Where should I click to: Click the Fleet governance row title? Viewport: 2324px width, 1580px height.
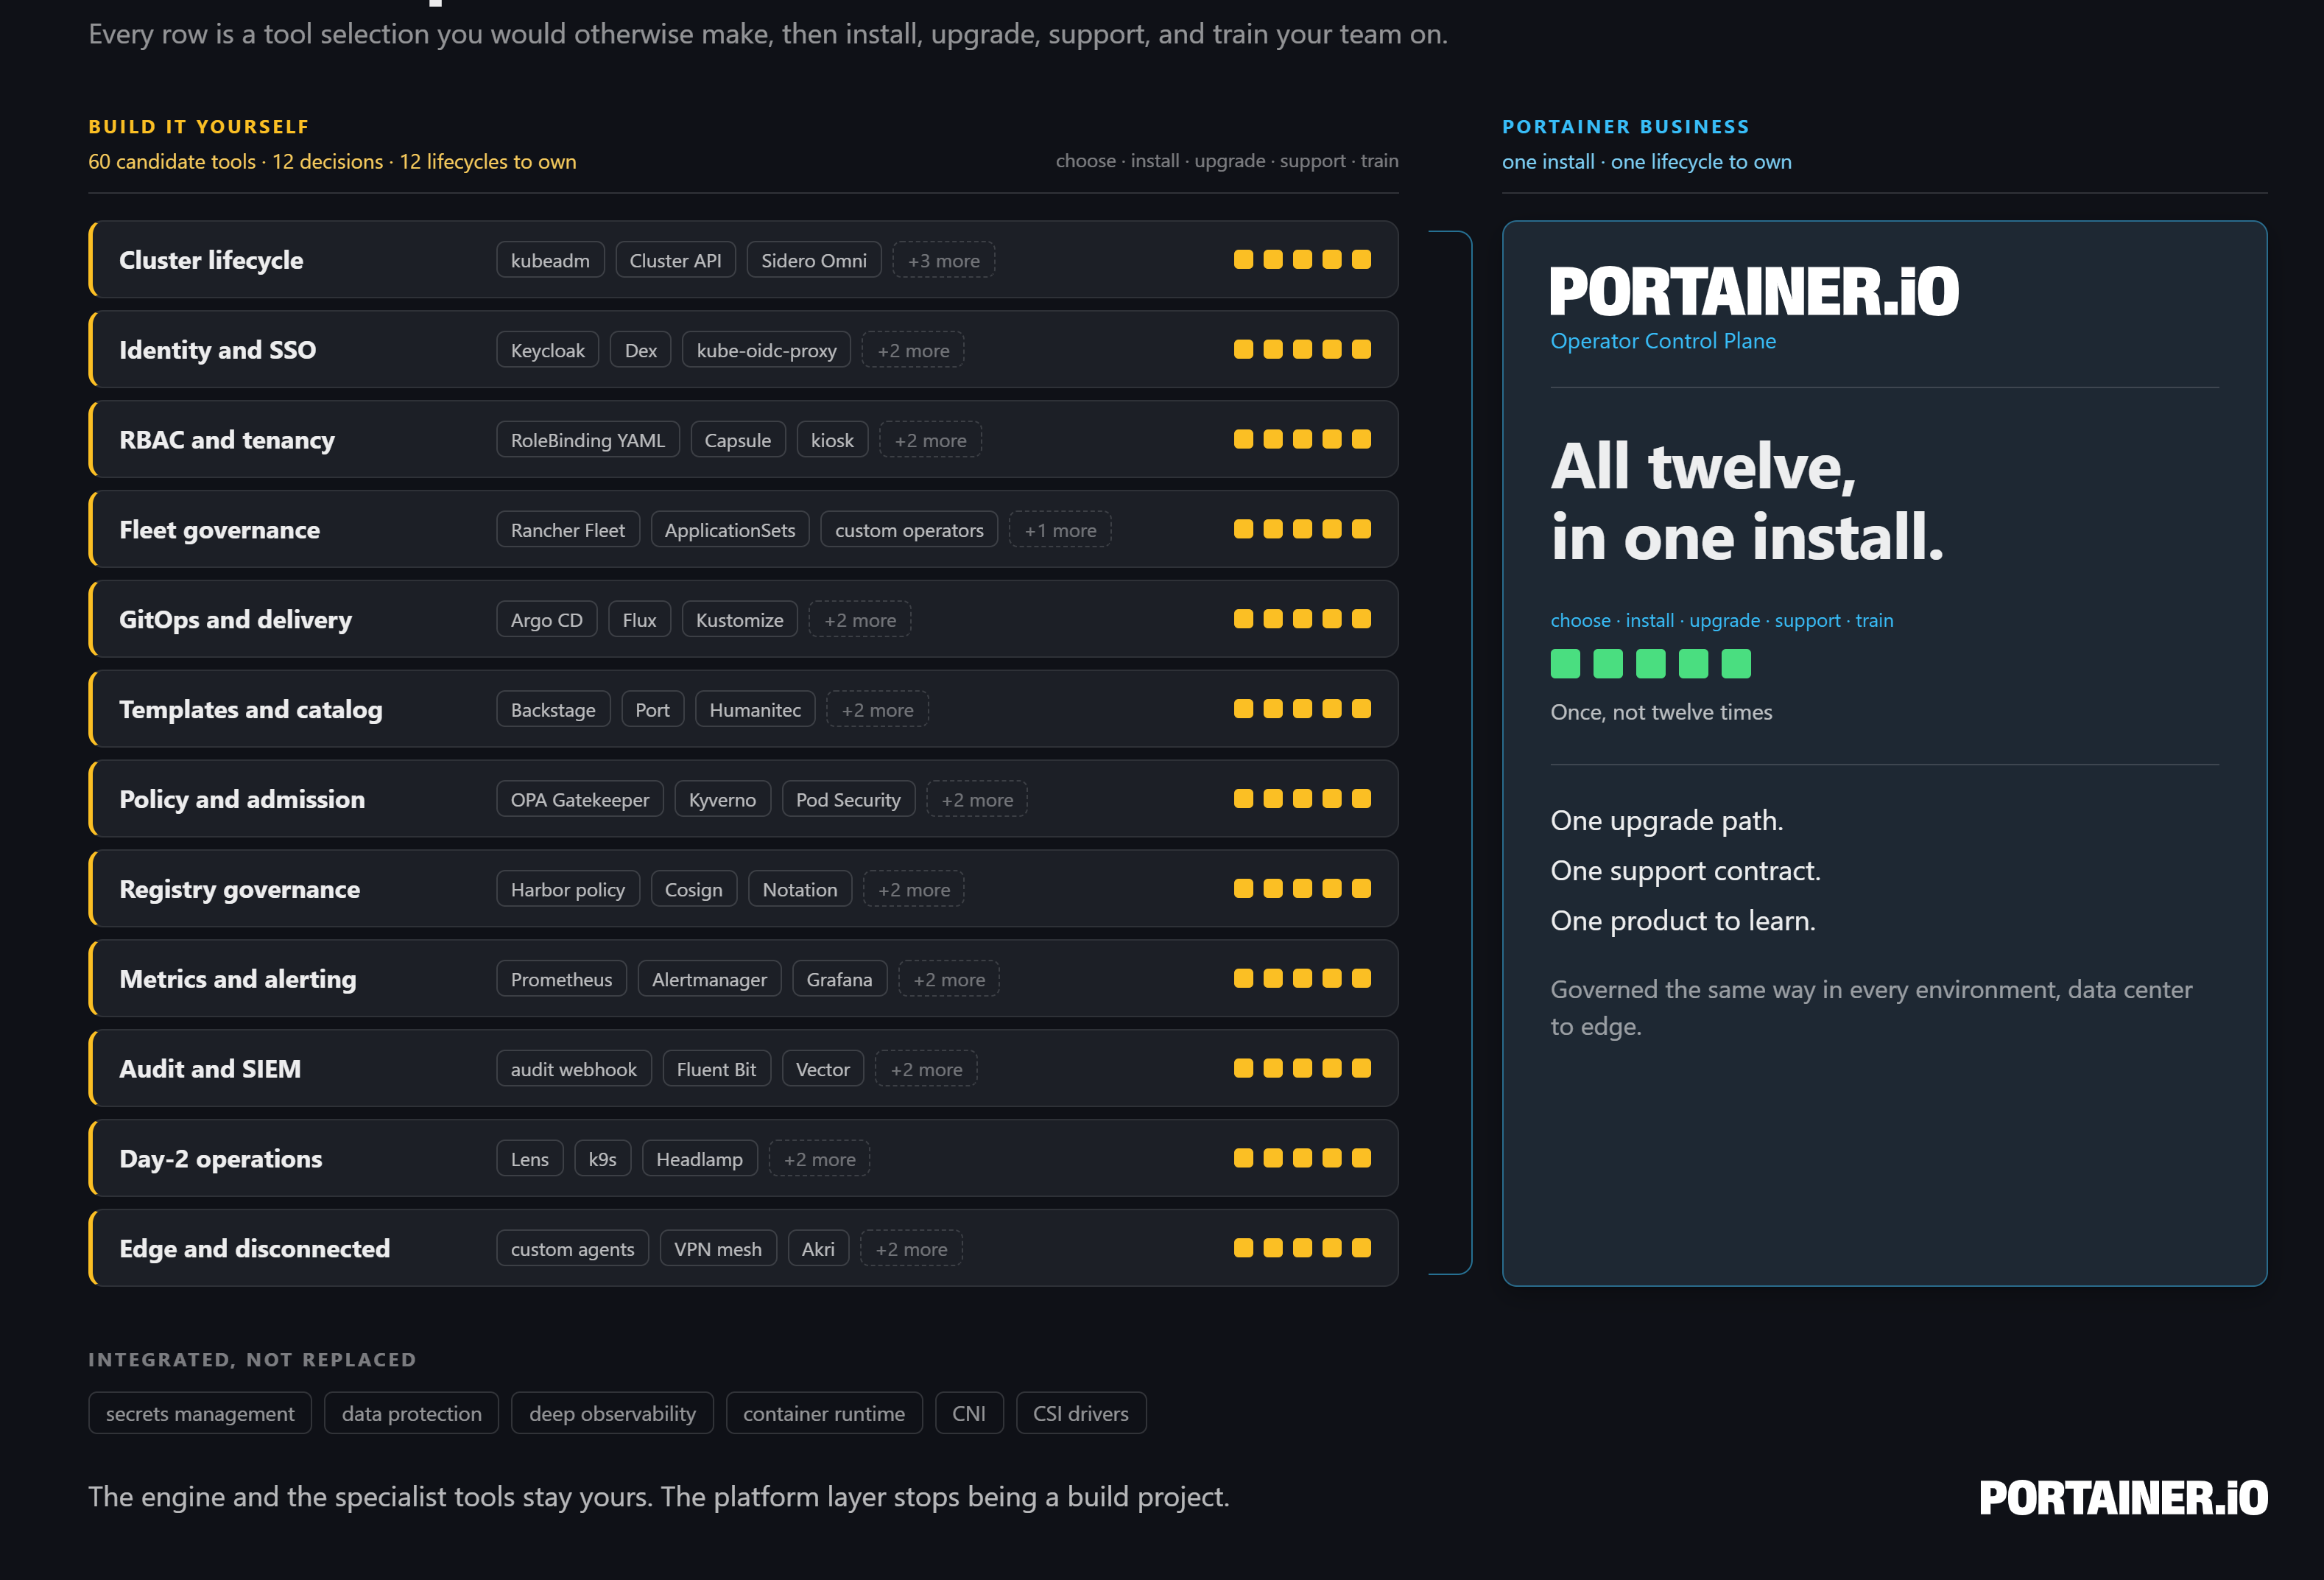click(219, 530)
